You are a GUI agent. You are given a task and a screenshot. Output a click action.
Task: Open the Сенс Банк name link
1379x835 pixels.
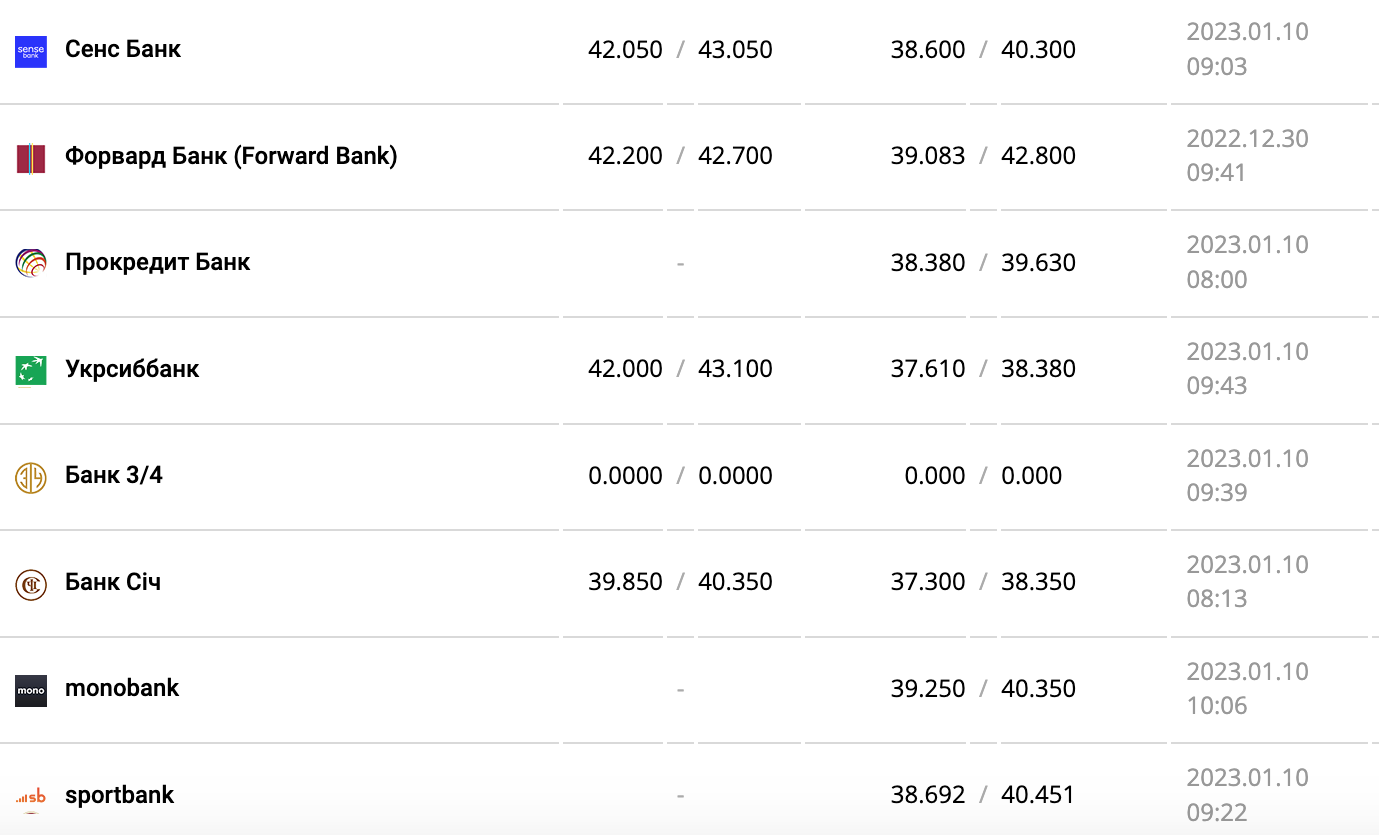pos(123,49)
